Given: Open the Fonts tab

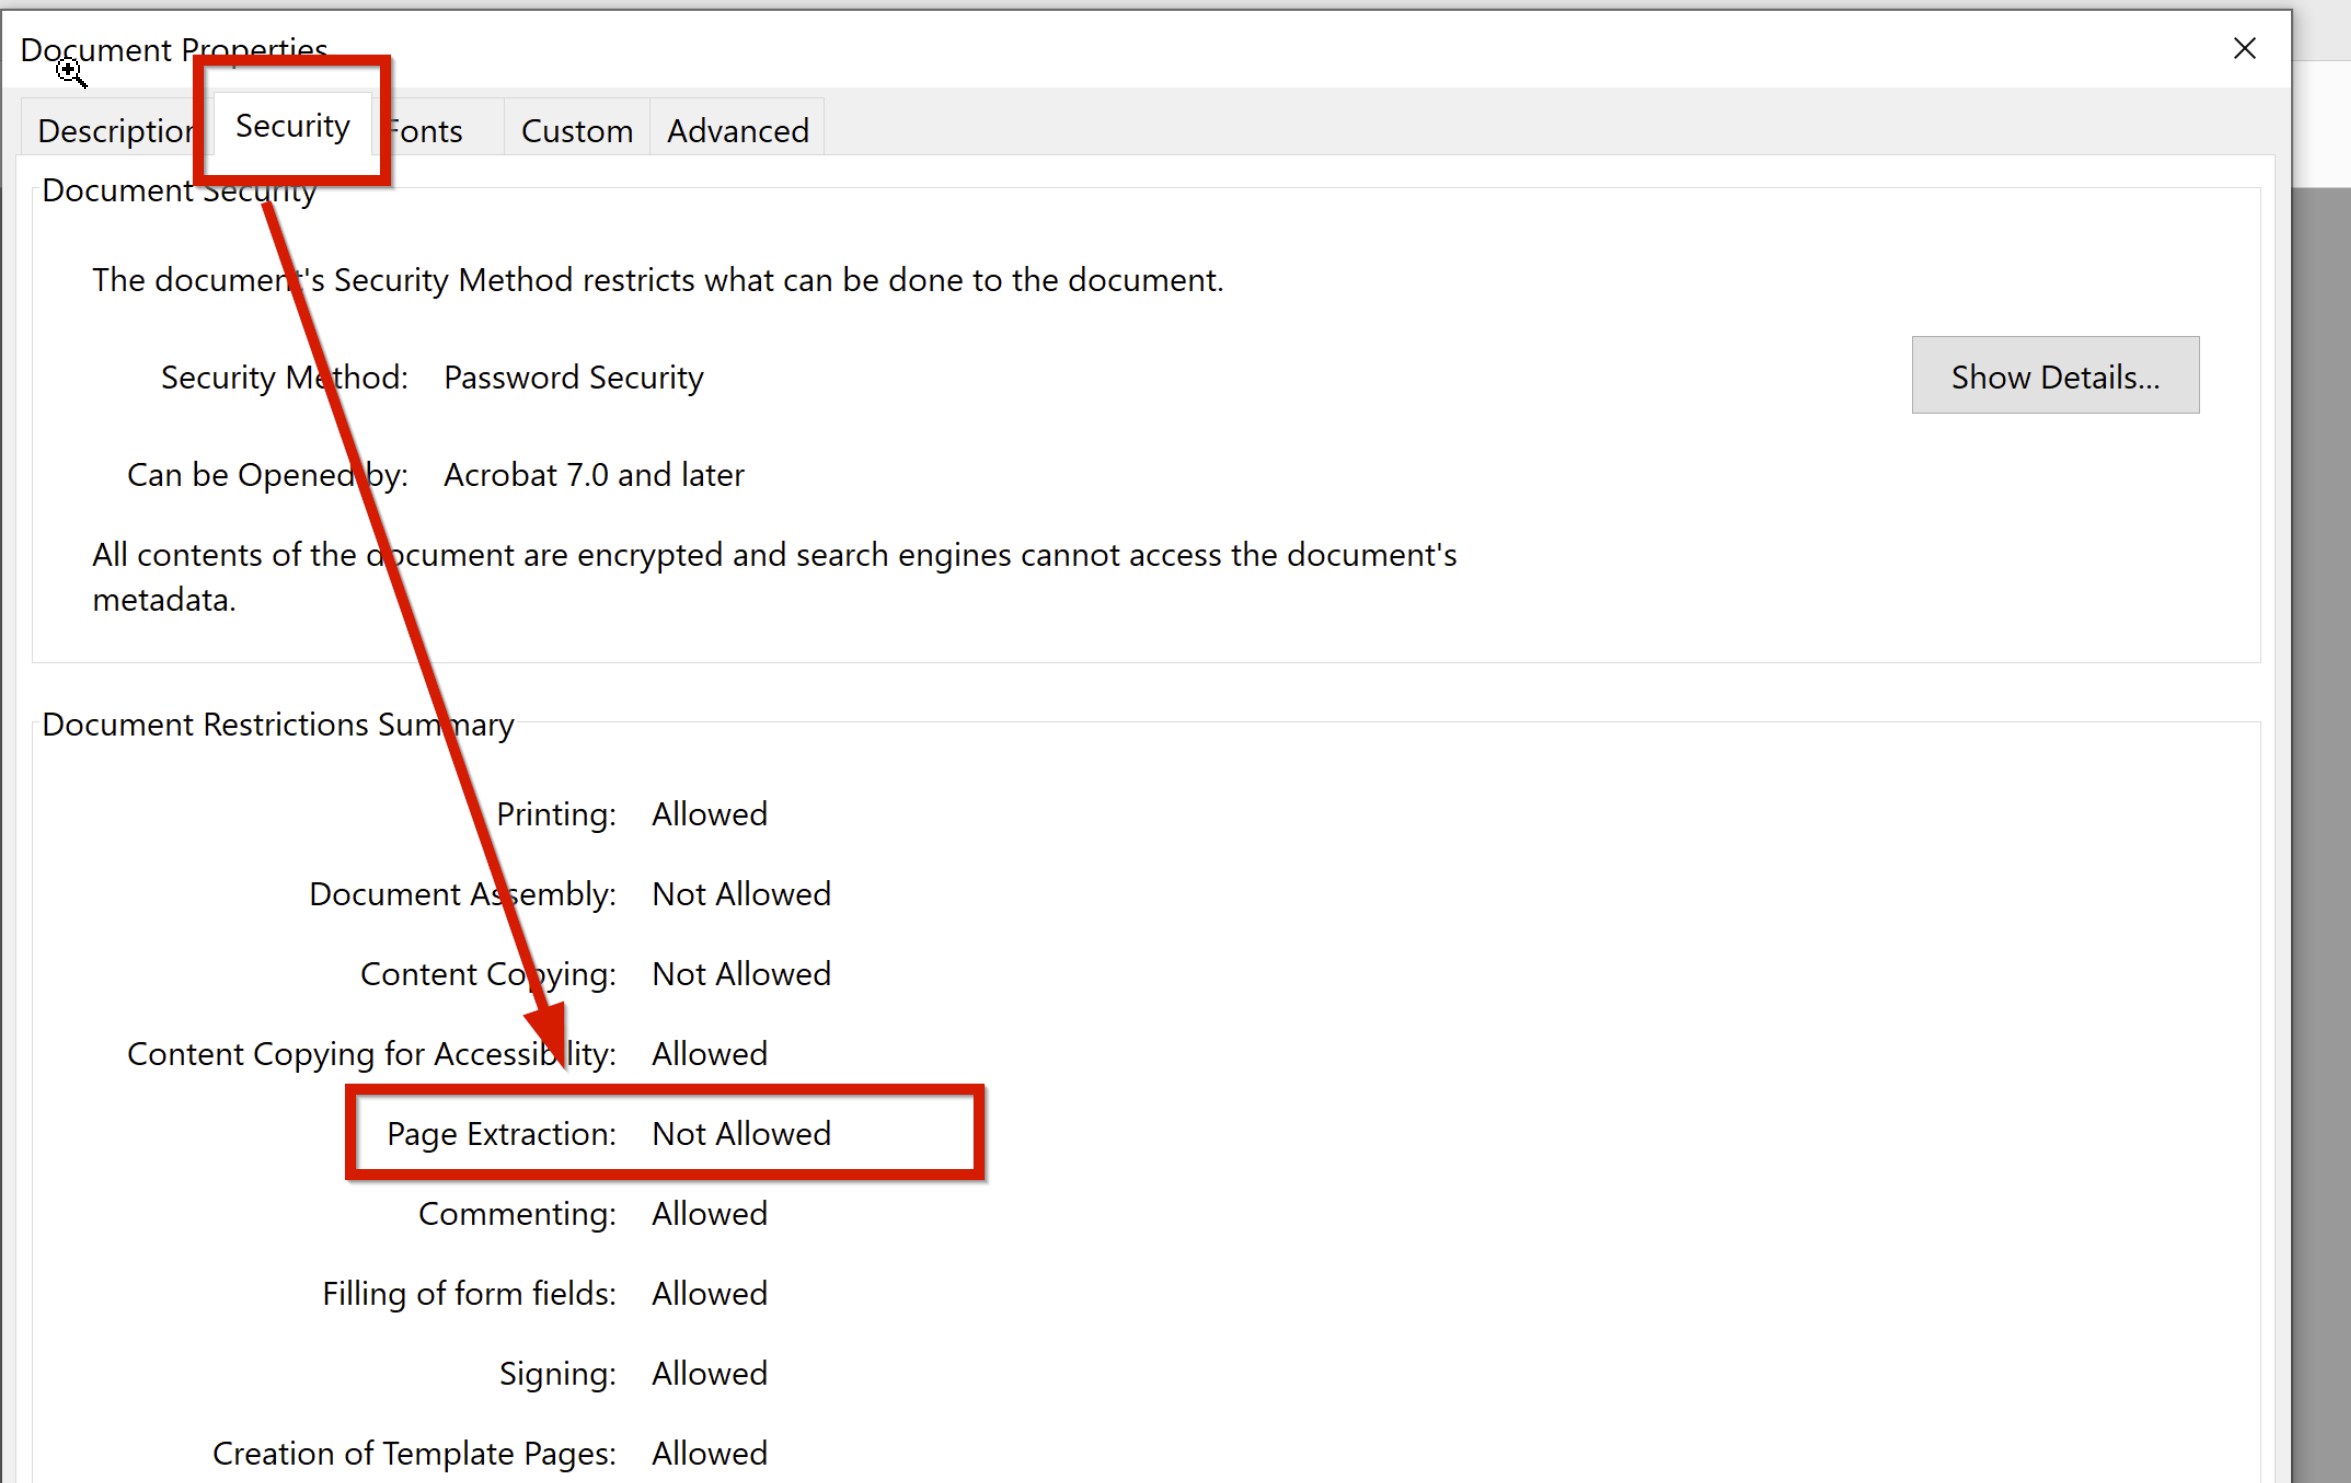Looking at the screenshot, I should [430, 131].
